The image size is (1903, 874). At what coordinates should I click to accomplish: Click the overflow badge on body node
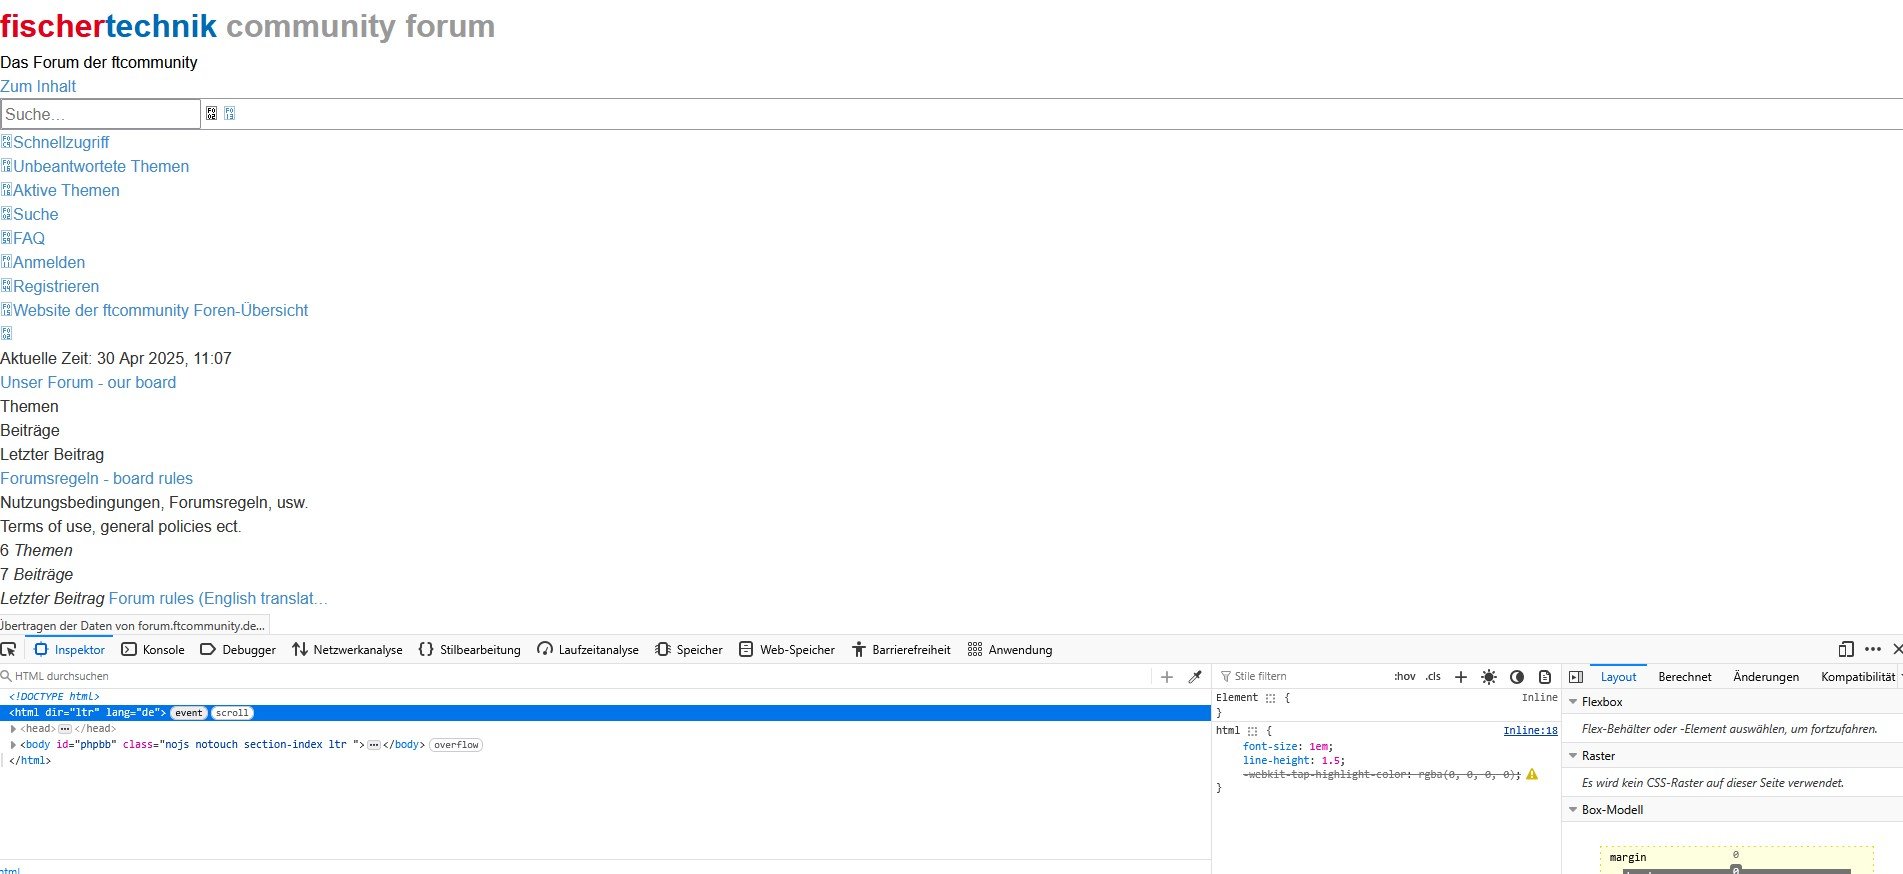456,745
